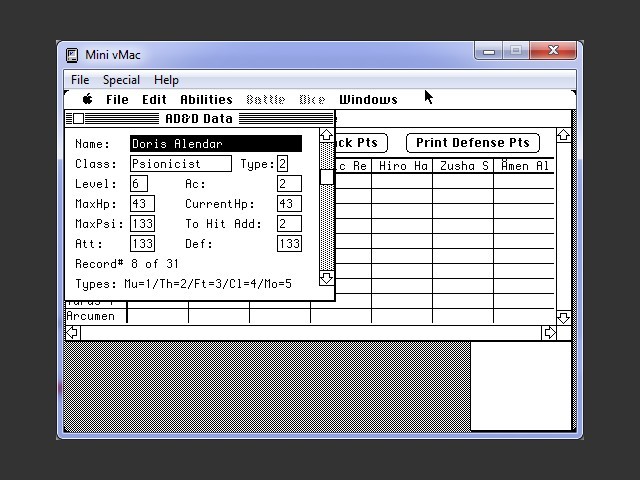
Task: Click down arrow of background window's vertical scrollbar
Action: (563, 318)
